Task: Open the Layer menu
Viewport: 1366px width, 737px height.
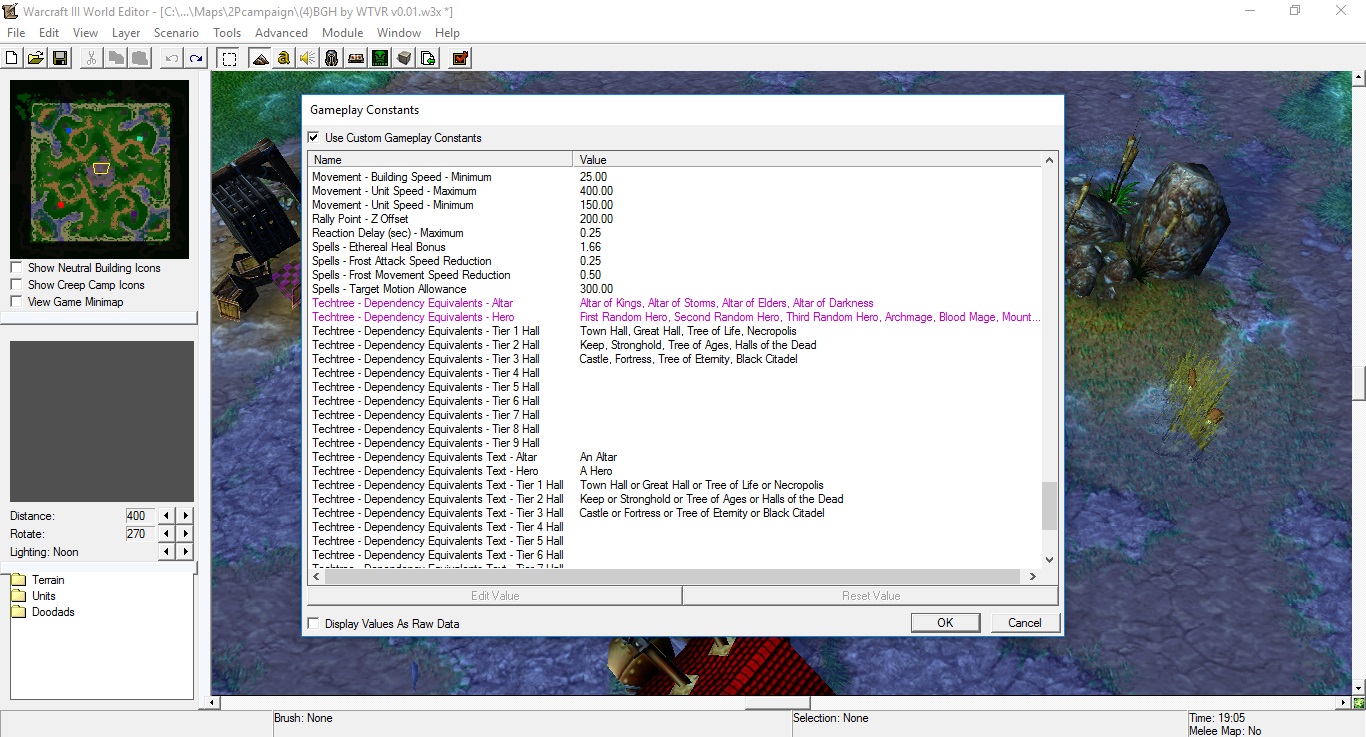Action: click(x=126, y=33)
